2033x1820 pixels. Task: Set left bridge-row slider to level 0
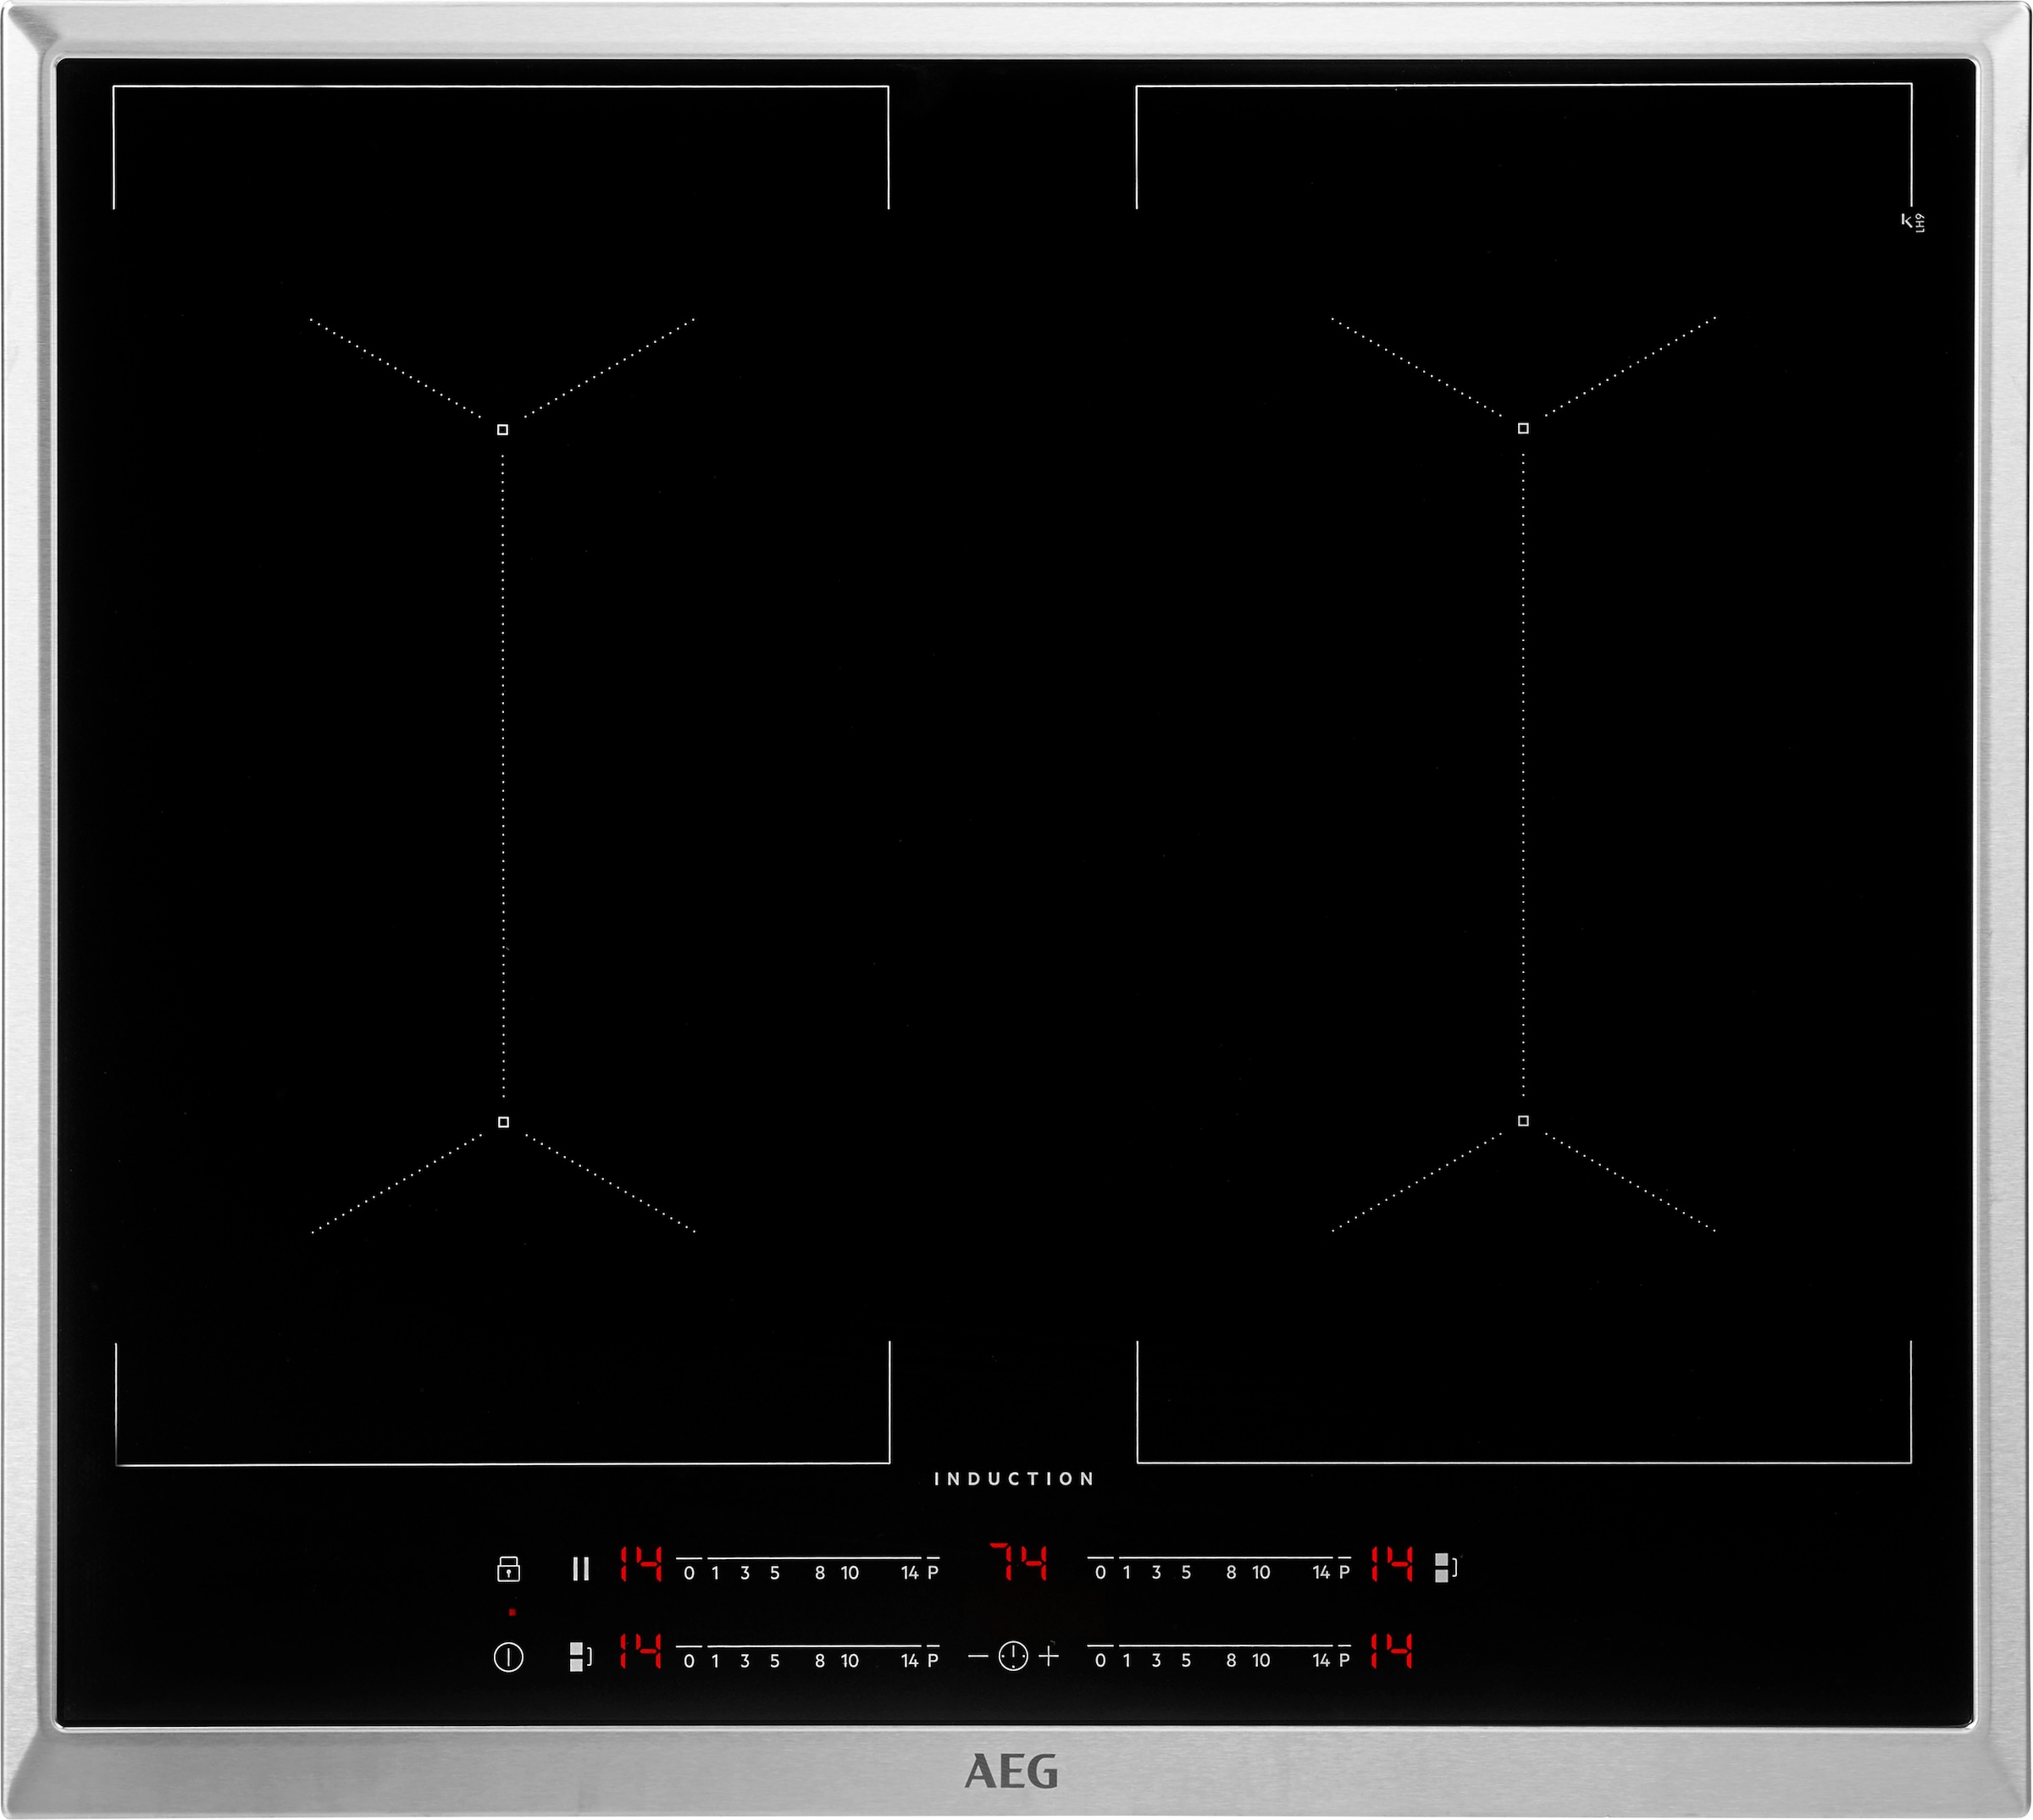coord(689,1661)
